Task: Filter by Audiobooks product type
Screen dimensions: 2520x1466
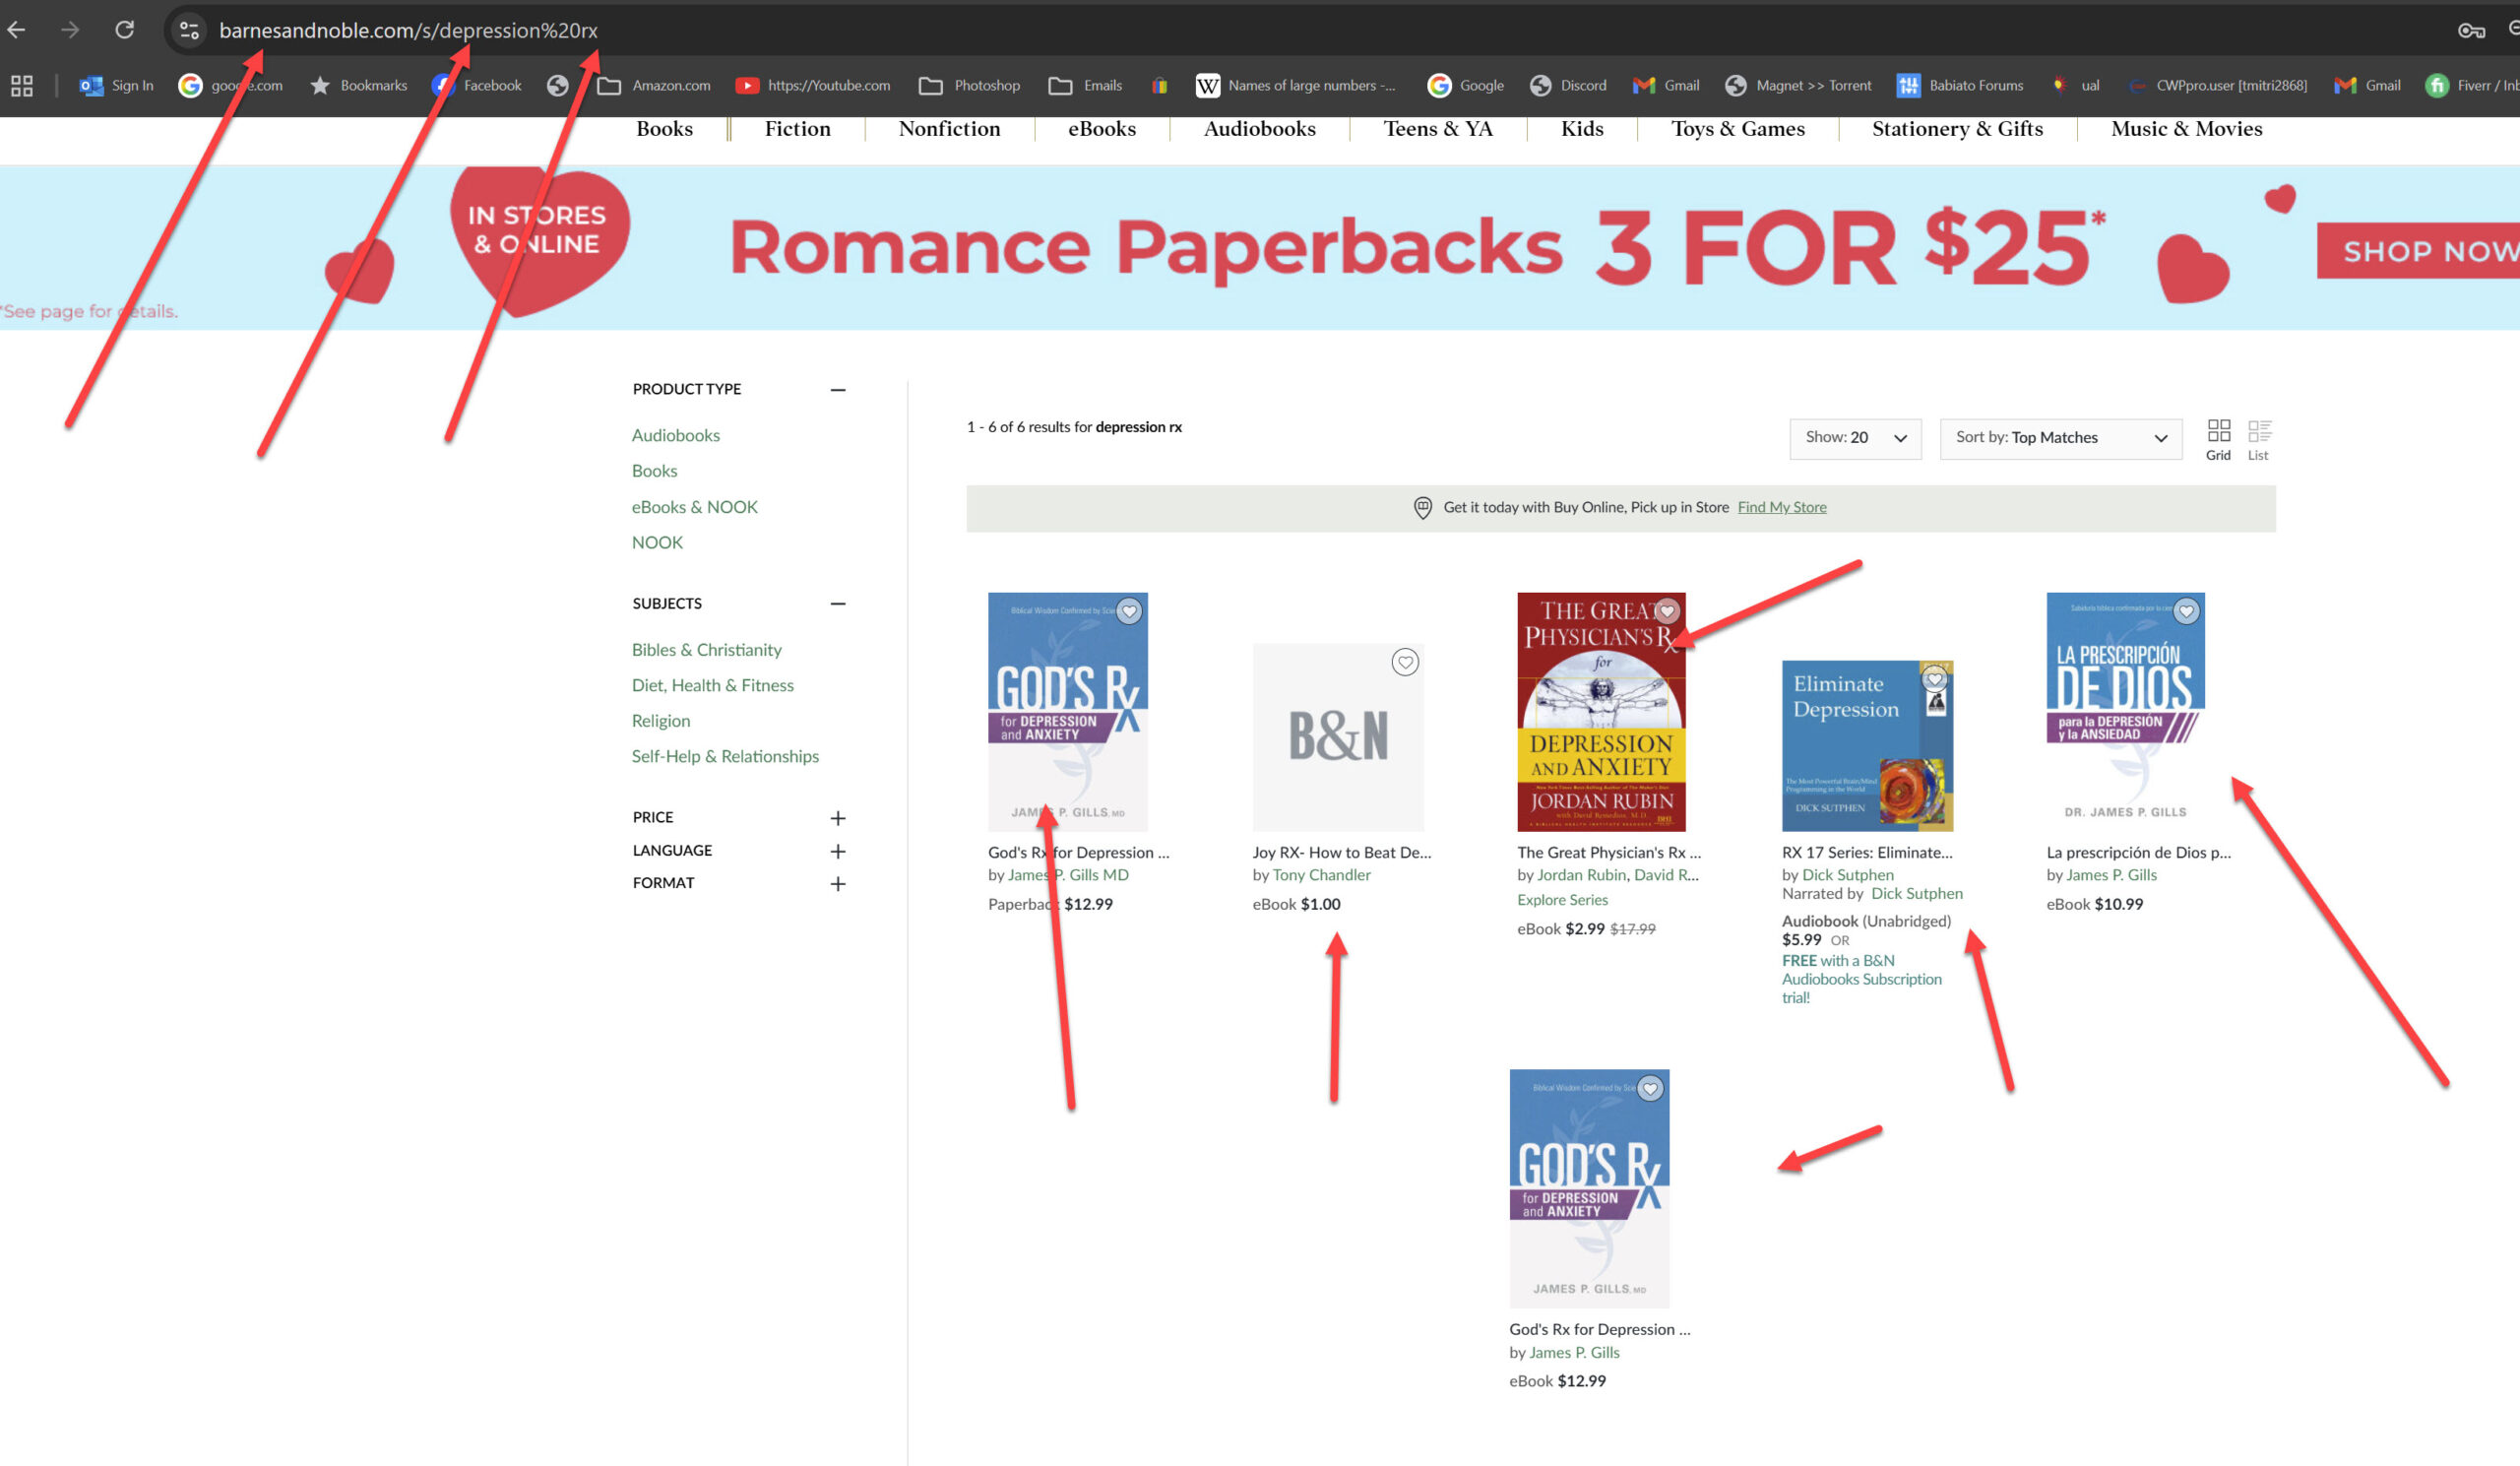Action: 675,435
